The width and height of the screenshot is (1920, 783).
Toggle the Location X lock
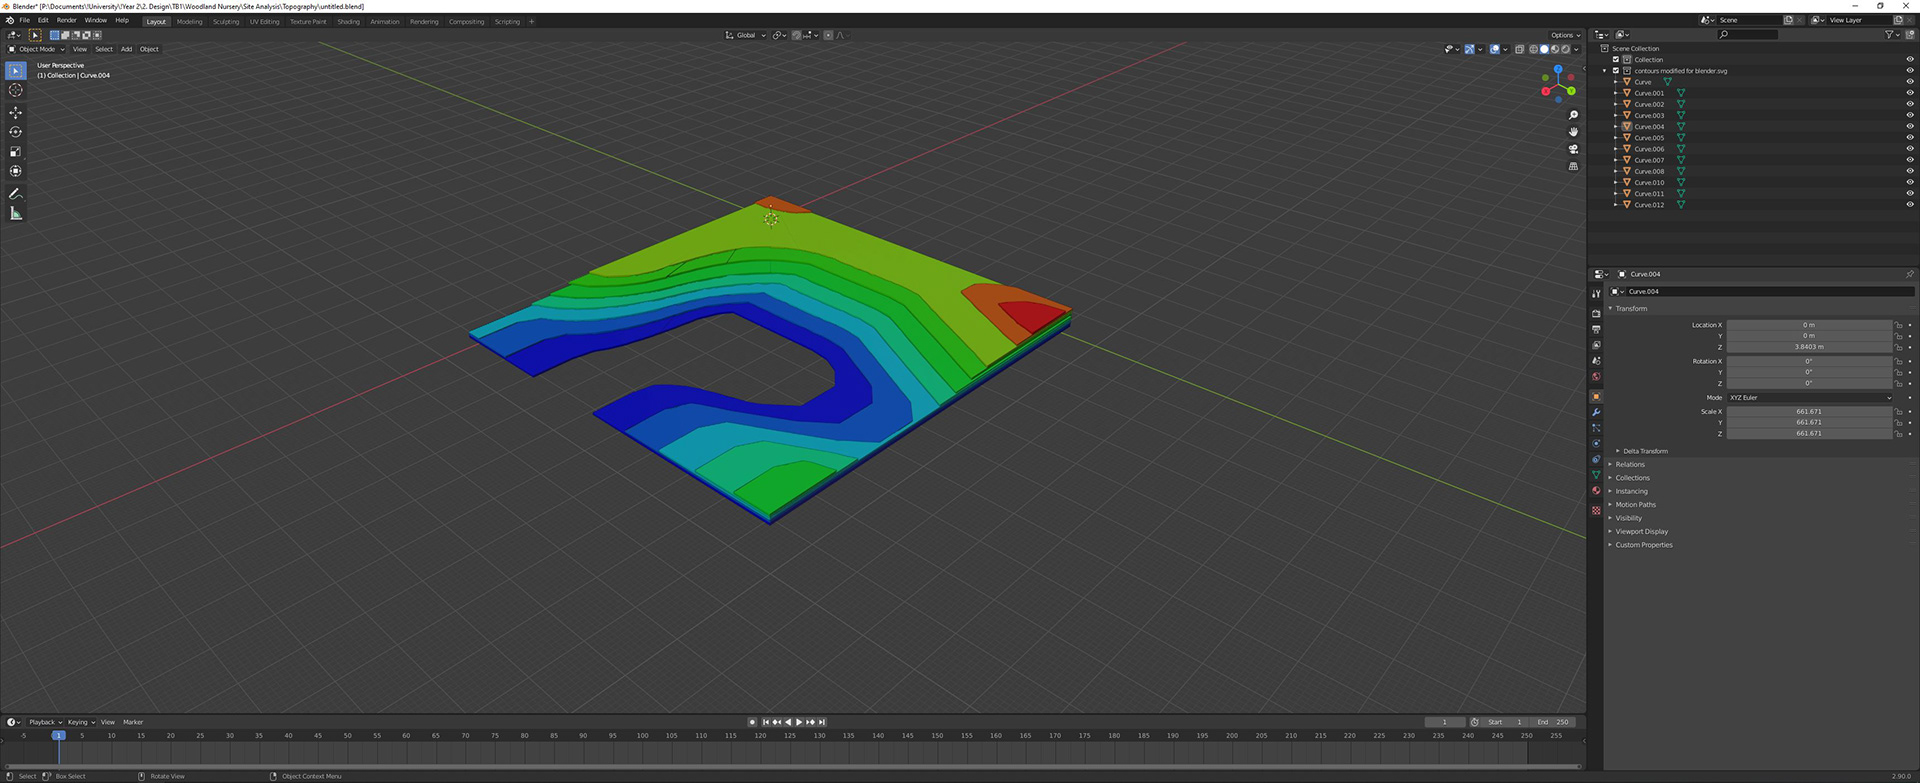(1899, 325)
